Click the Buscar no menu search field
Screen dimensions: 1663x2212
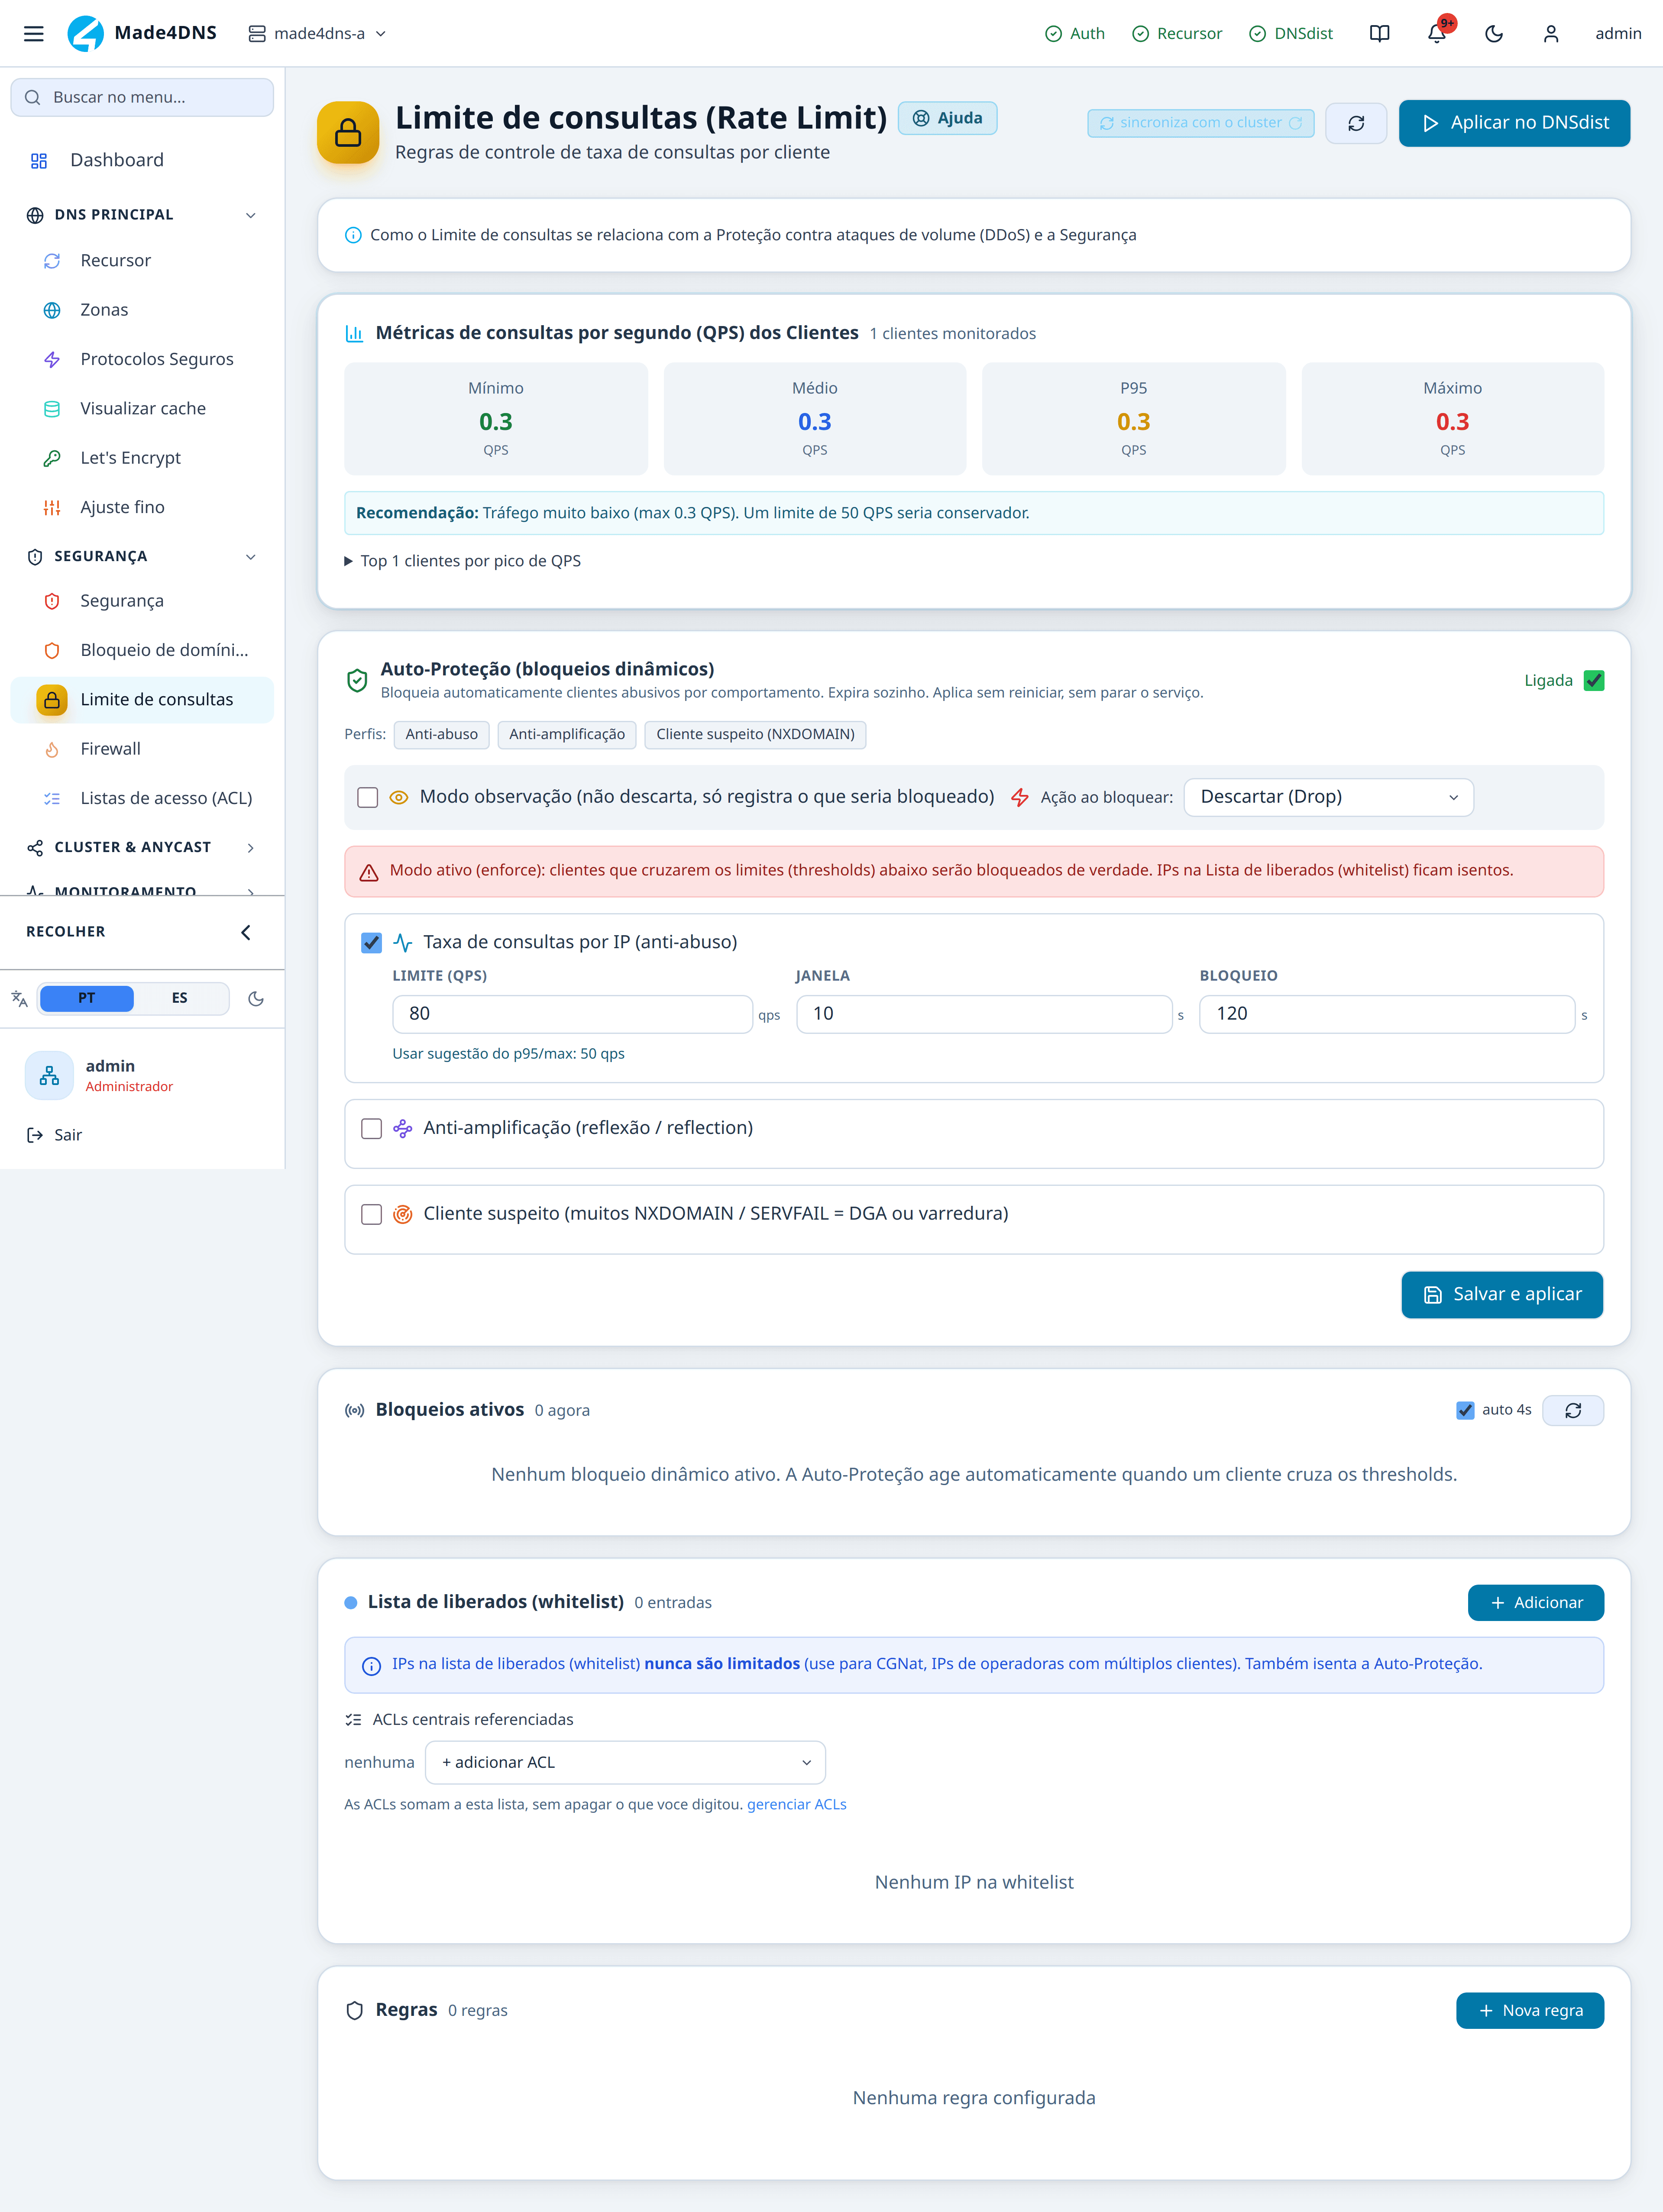(141, 97)
